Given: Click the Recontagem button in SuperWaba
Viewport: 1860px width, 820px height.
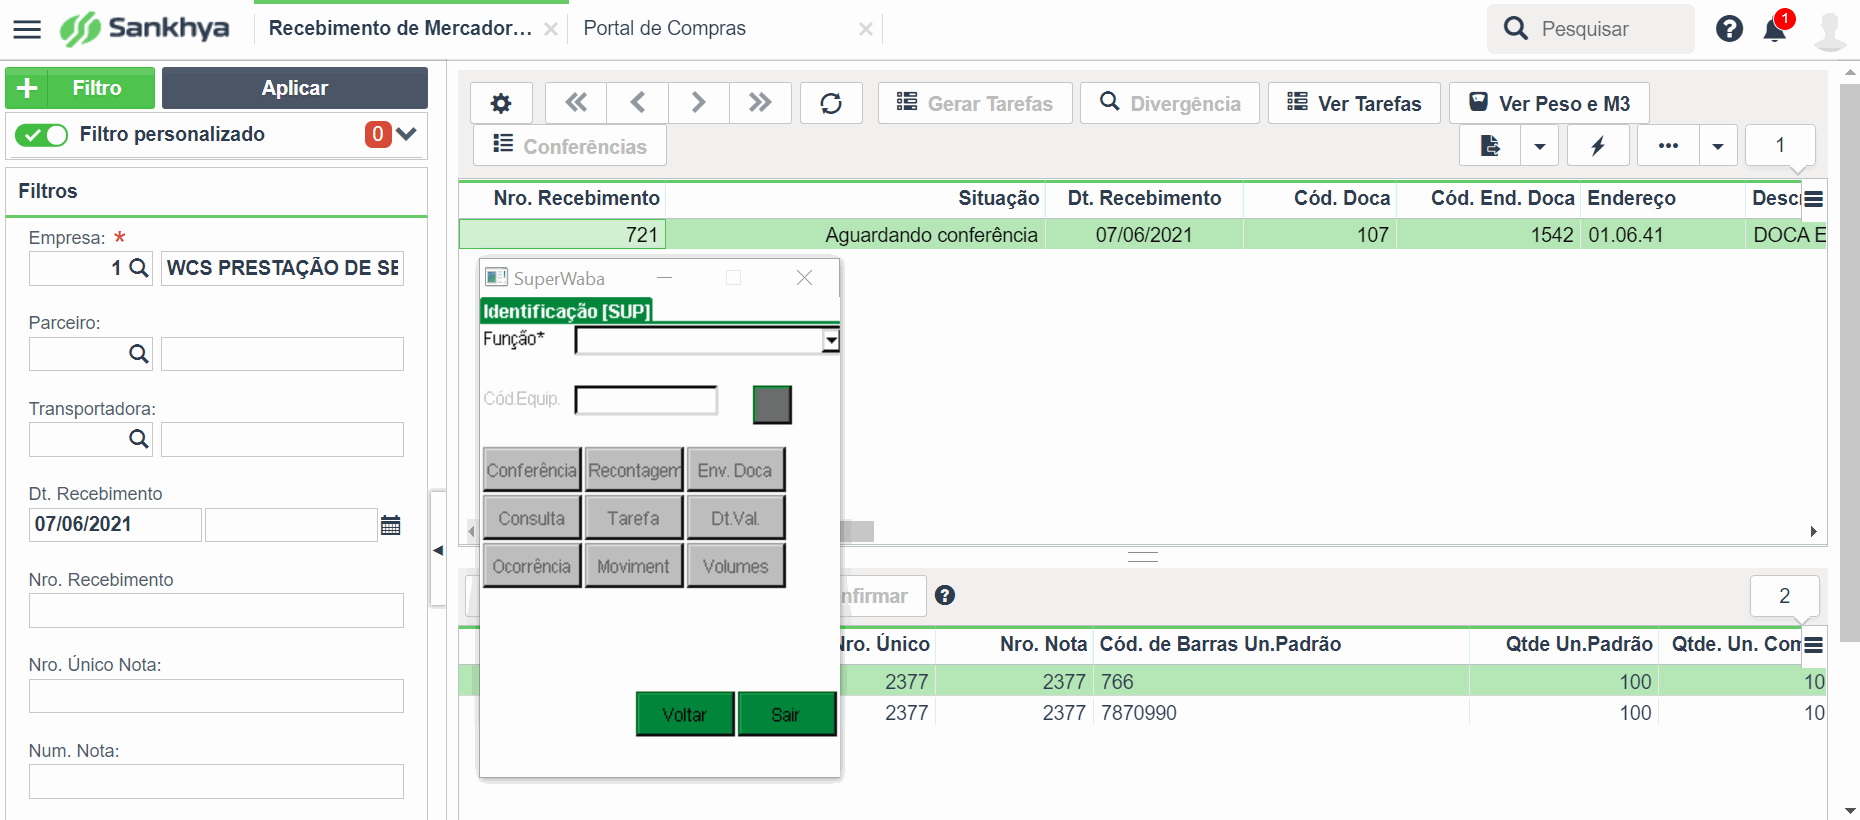Looking at the screenshot, I should coord(634,470).
